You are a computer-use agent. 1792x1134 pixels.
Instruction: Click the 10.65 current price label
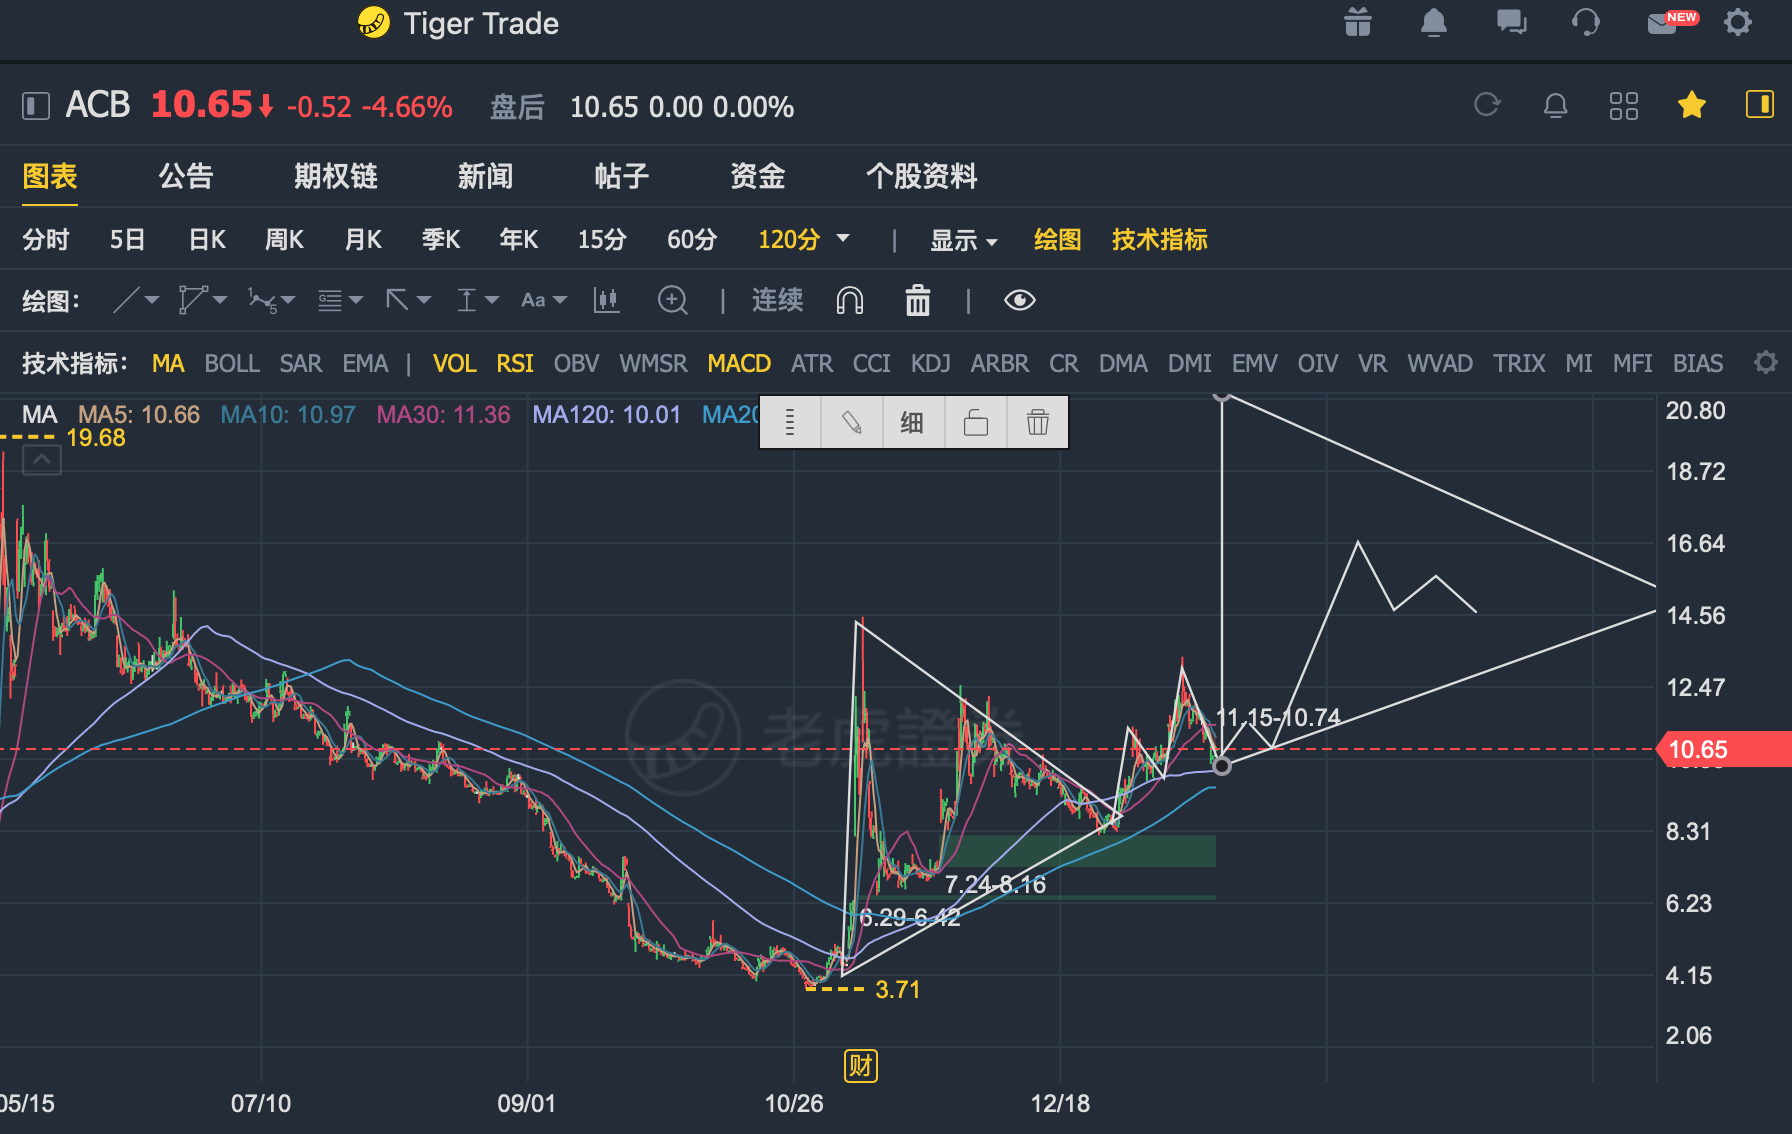1724,749
